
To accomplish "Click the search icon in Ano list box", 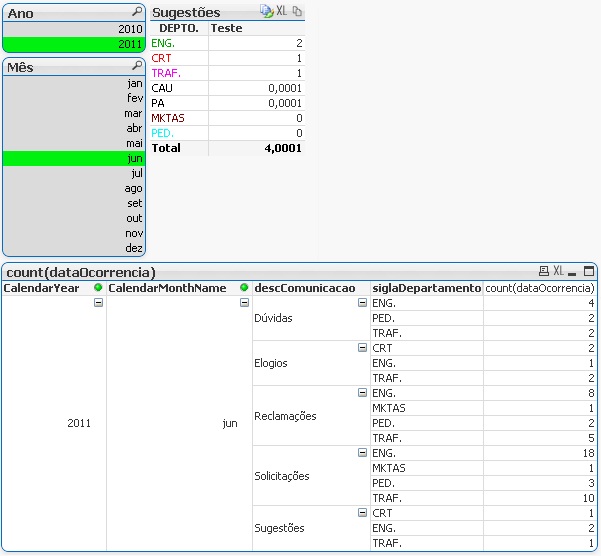I will (x=137, y=12).
